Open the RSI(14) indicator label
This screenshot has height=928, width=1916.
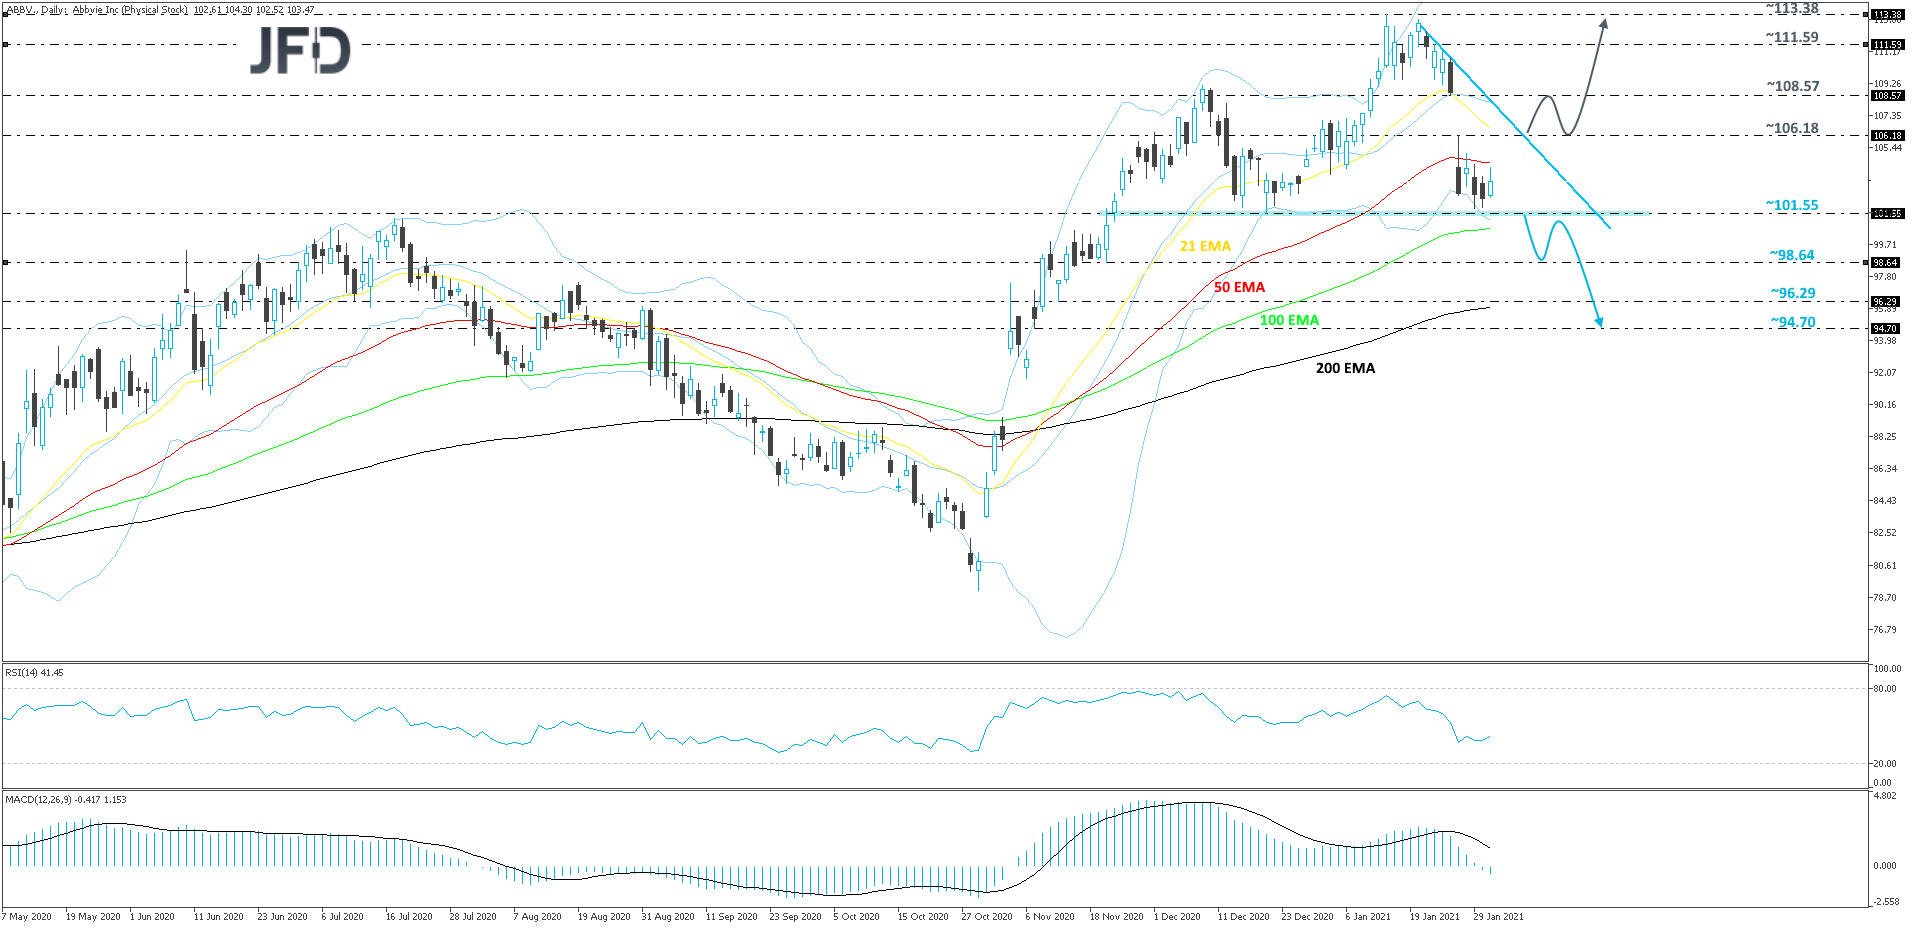tap(33, 673)
